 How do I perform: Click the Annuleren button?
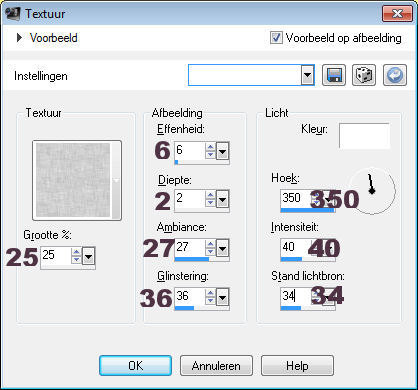(216, 366)
